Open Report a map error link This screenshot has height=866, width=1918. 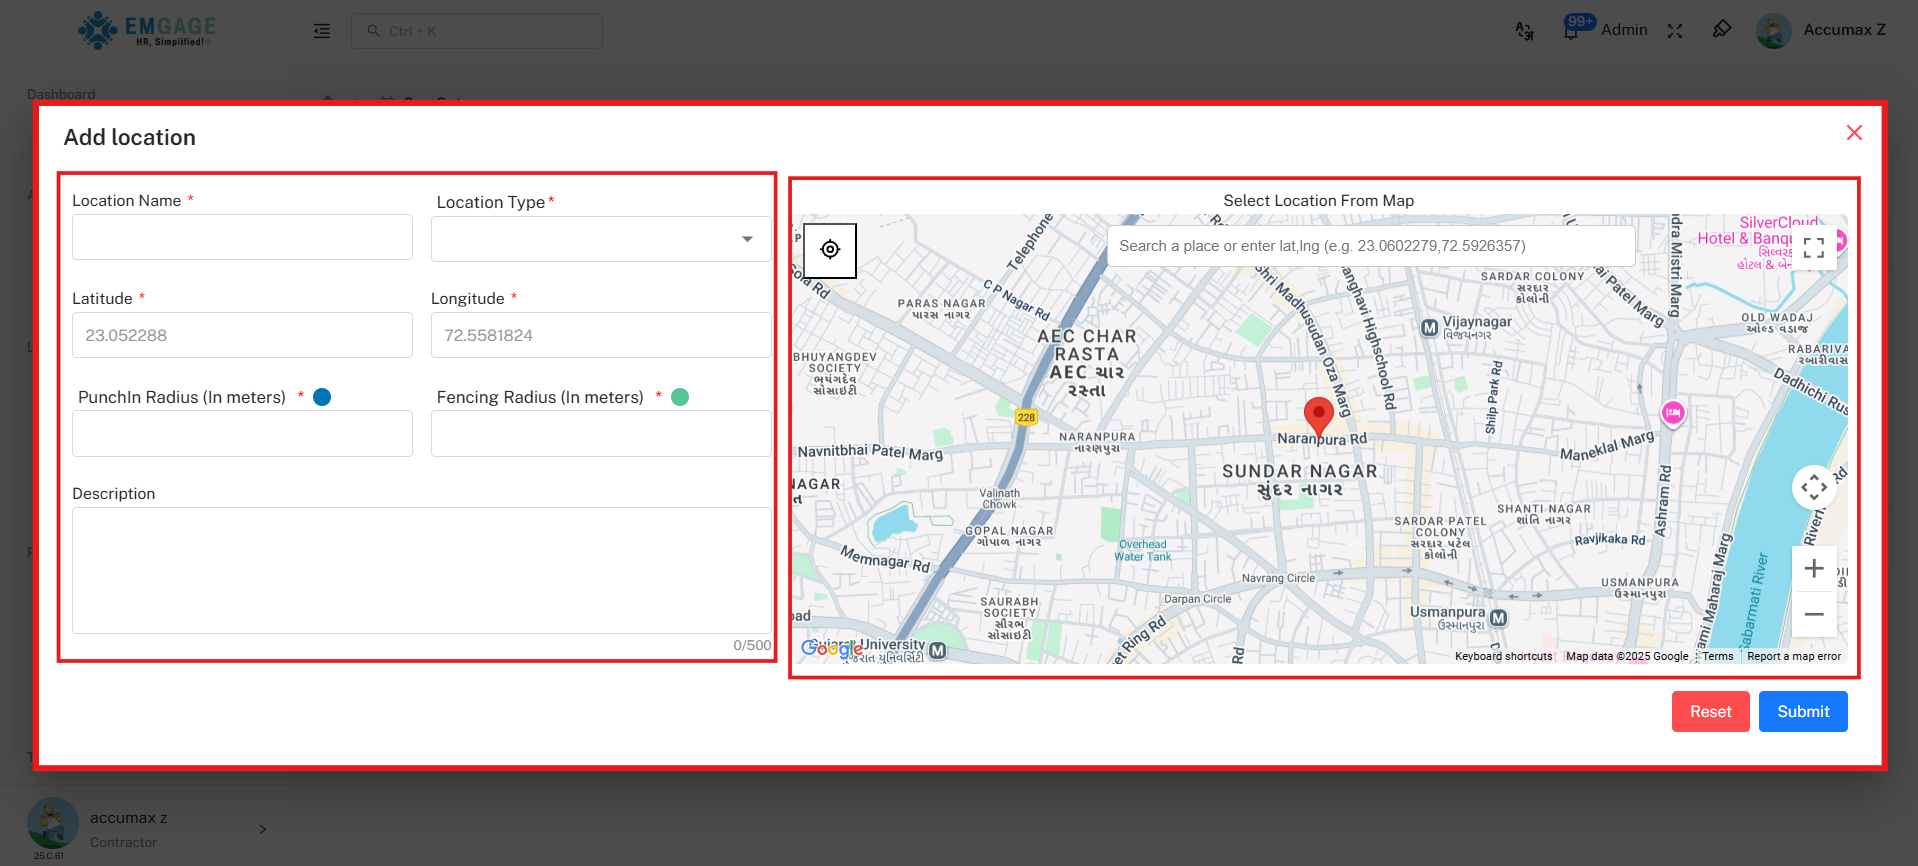[1793, 657]
